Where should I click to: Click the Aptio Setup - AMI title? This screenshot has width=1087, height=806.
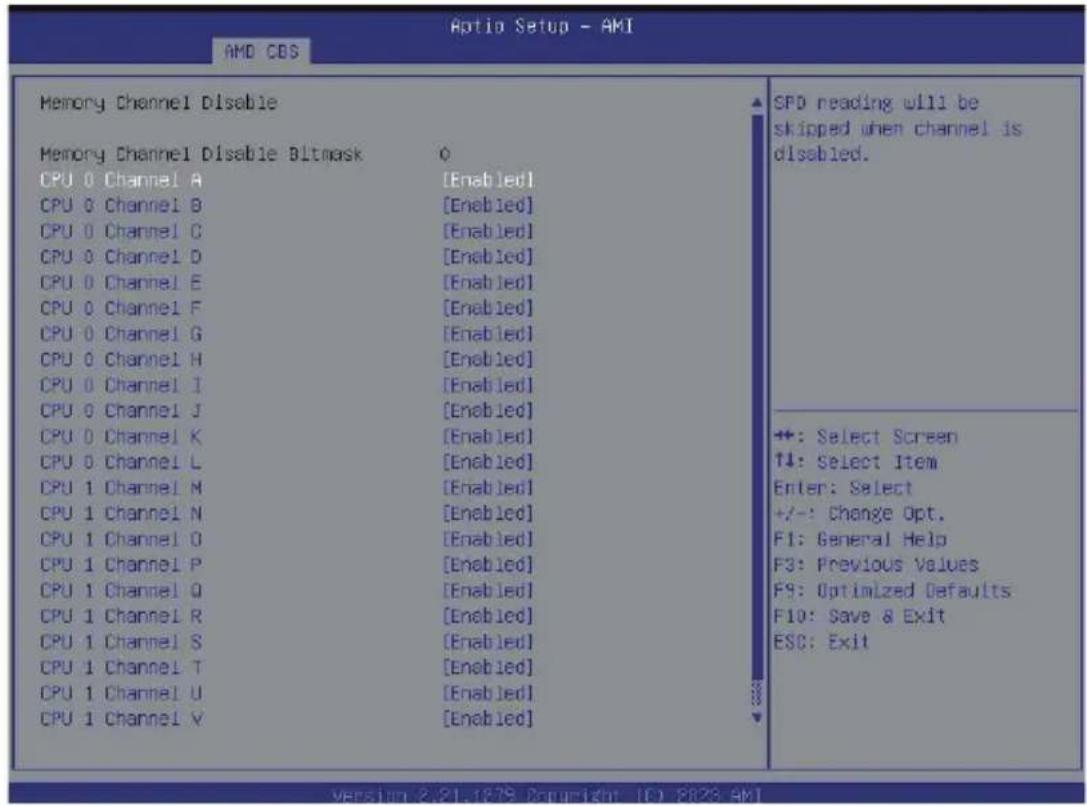point(541,26)
